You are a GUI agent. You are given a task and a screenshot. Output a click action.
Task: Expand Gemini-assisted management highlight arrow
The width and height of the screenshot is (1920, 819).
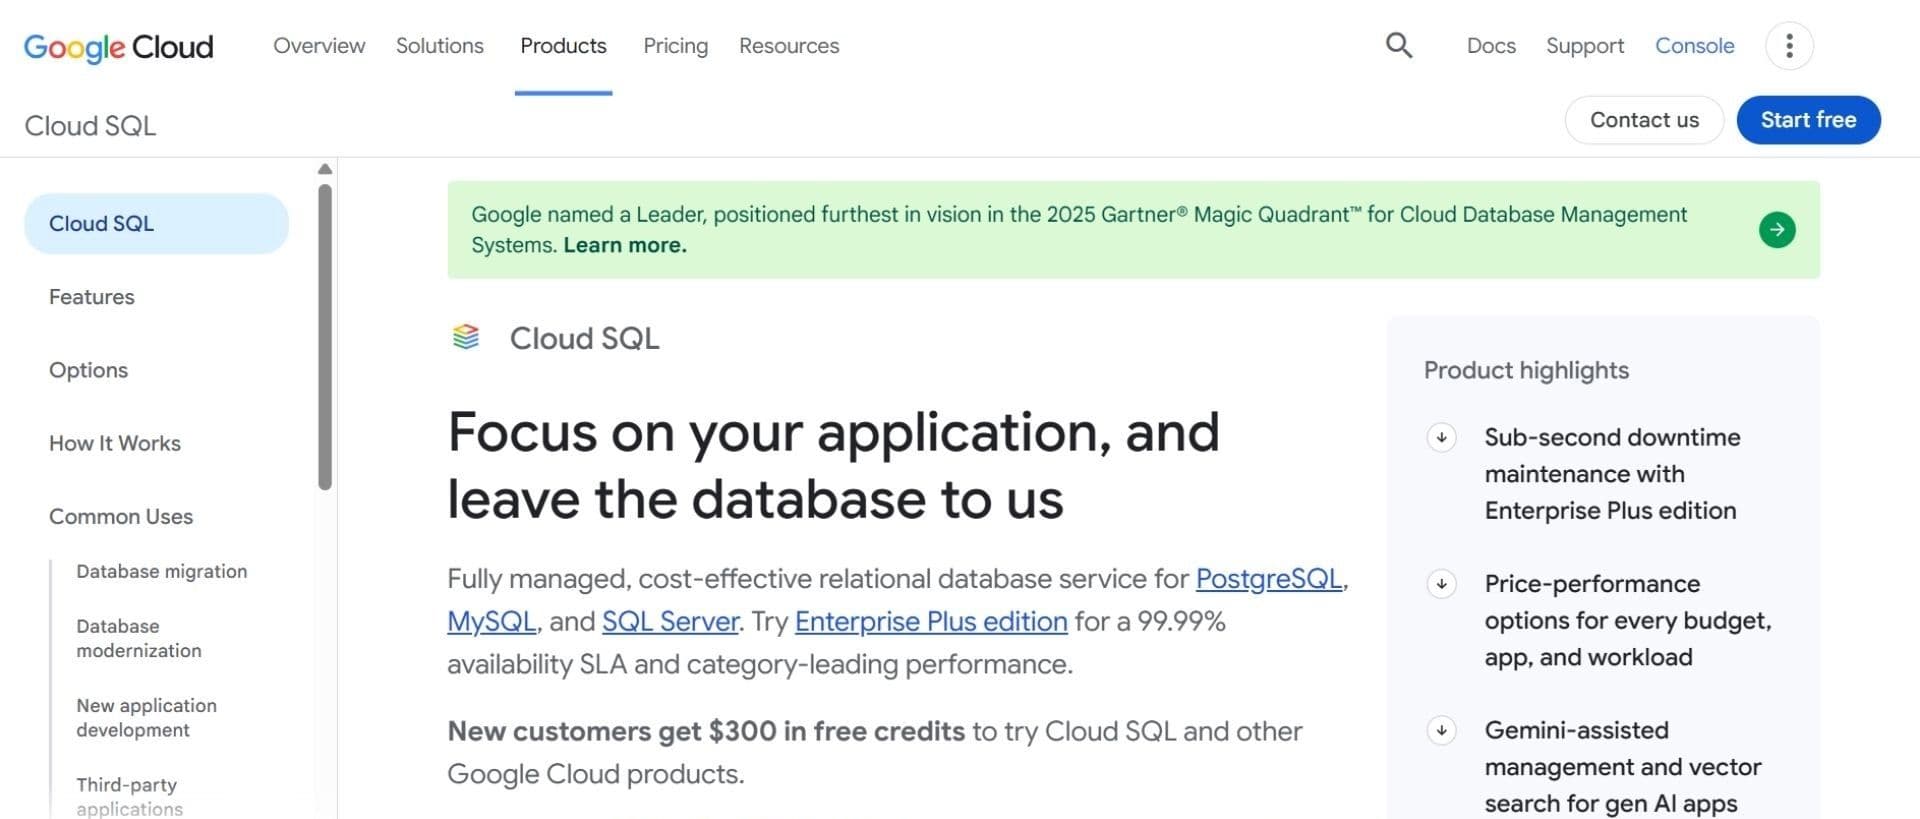click(1441, 730)
